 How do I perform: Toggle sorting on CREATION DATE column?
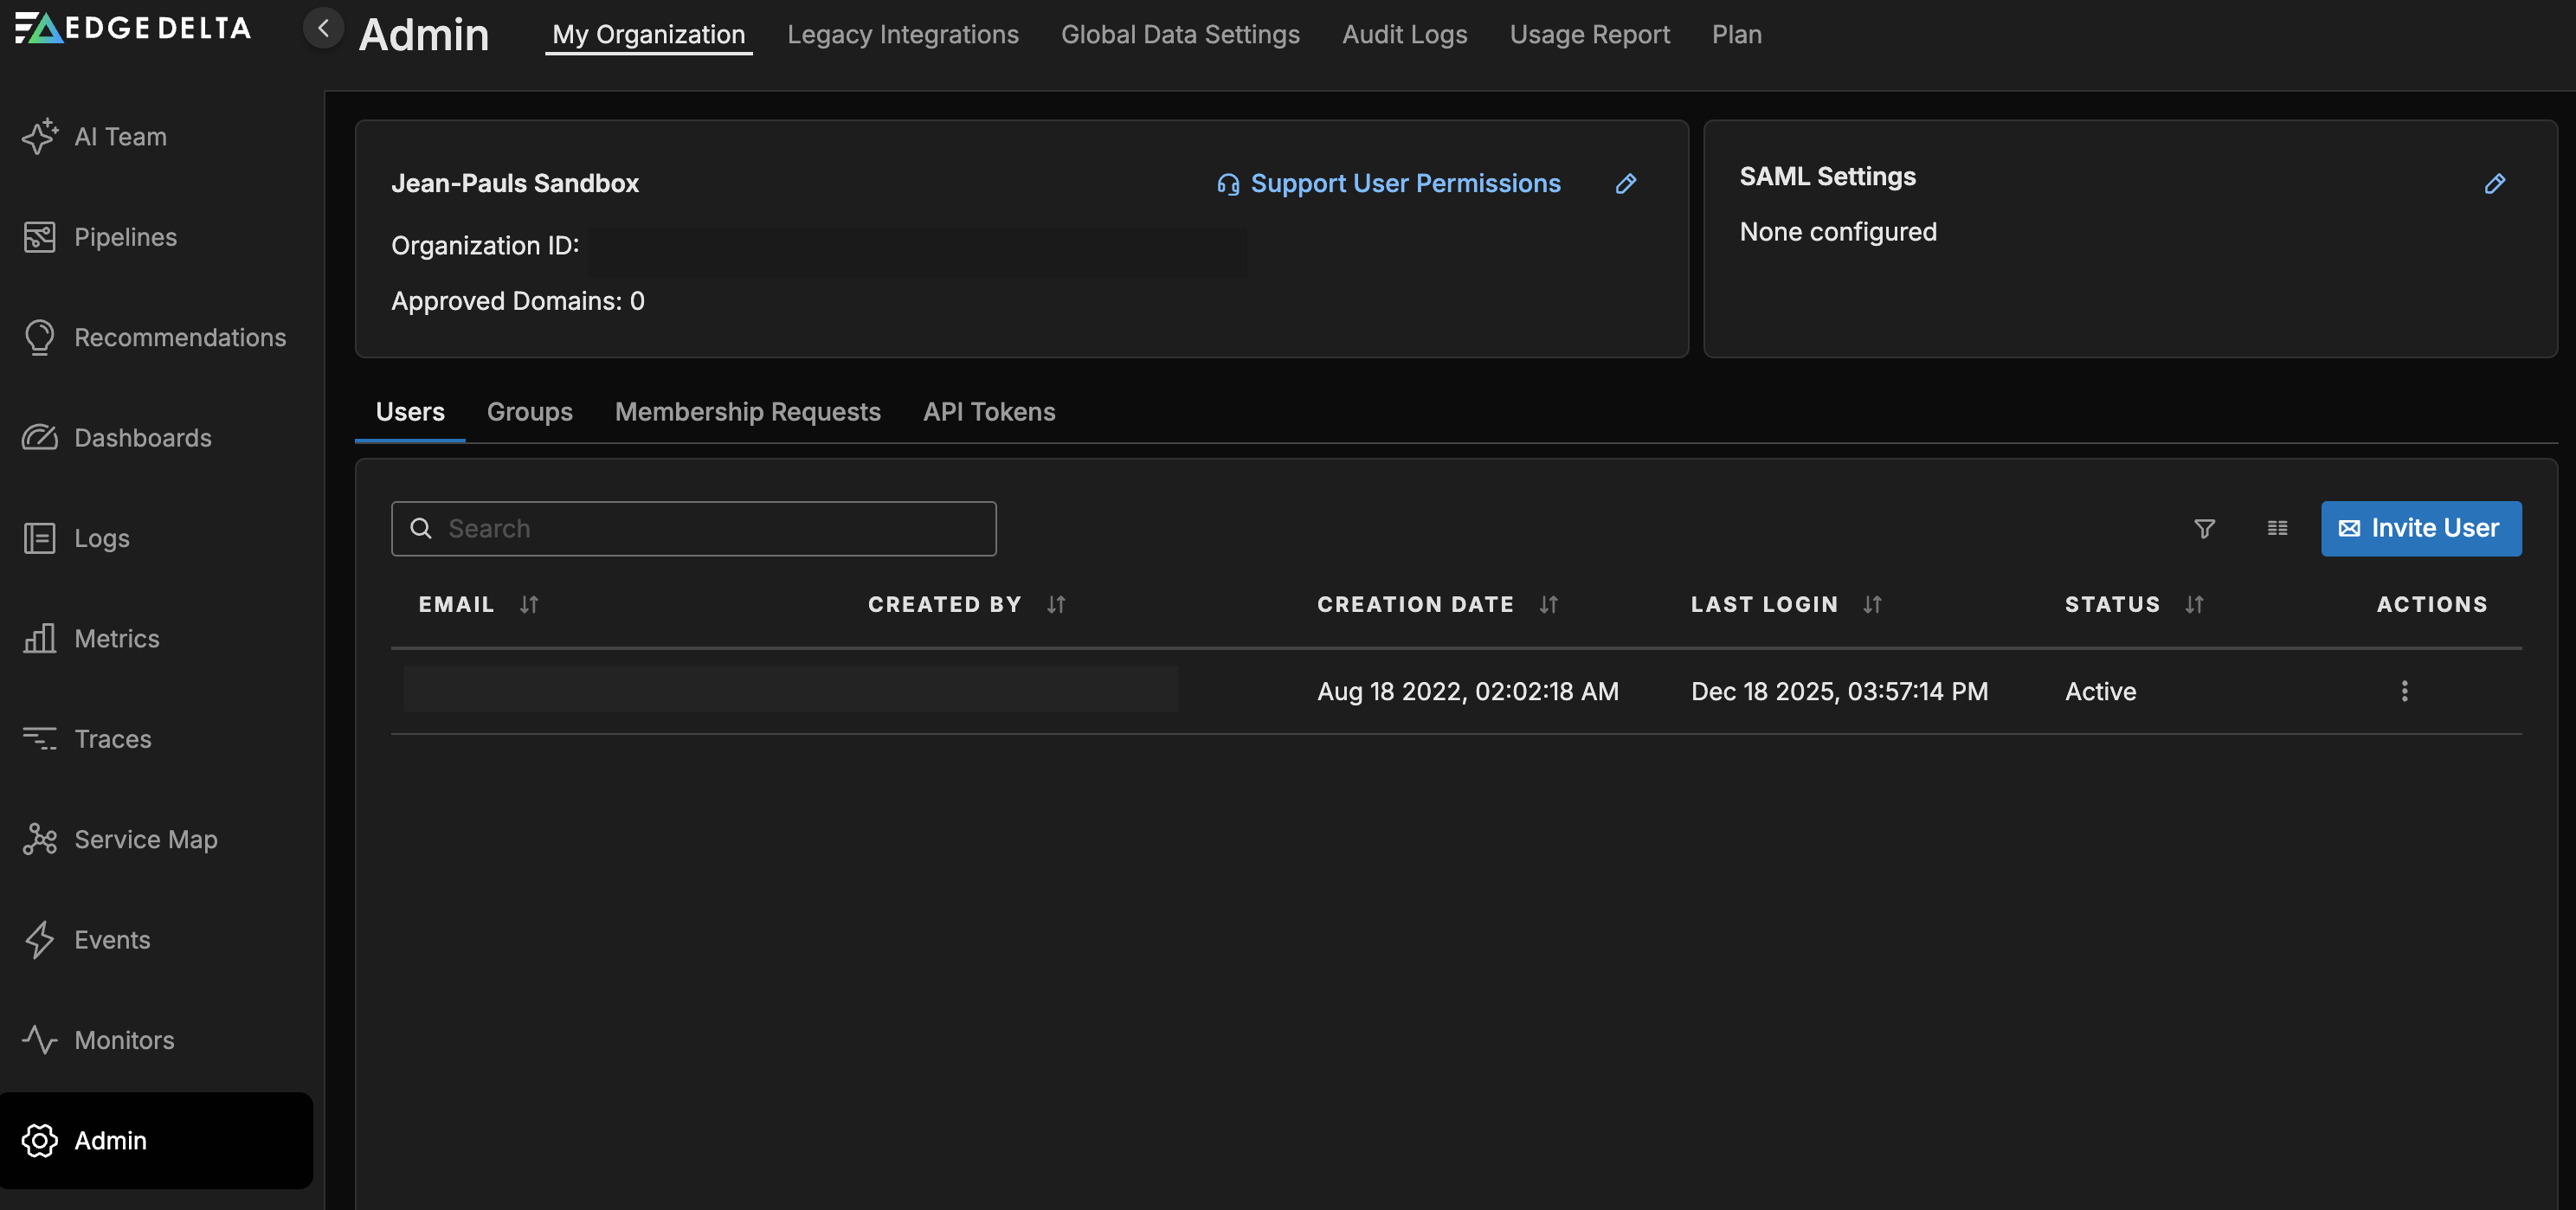[1548, 604]
